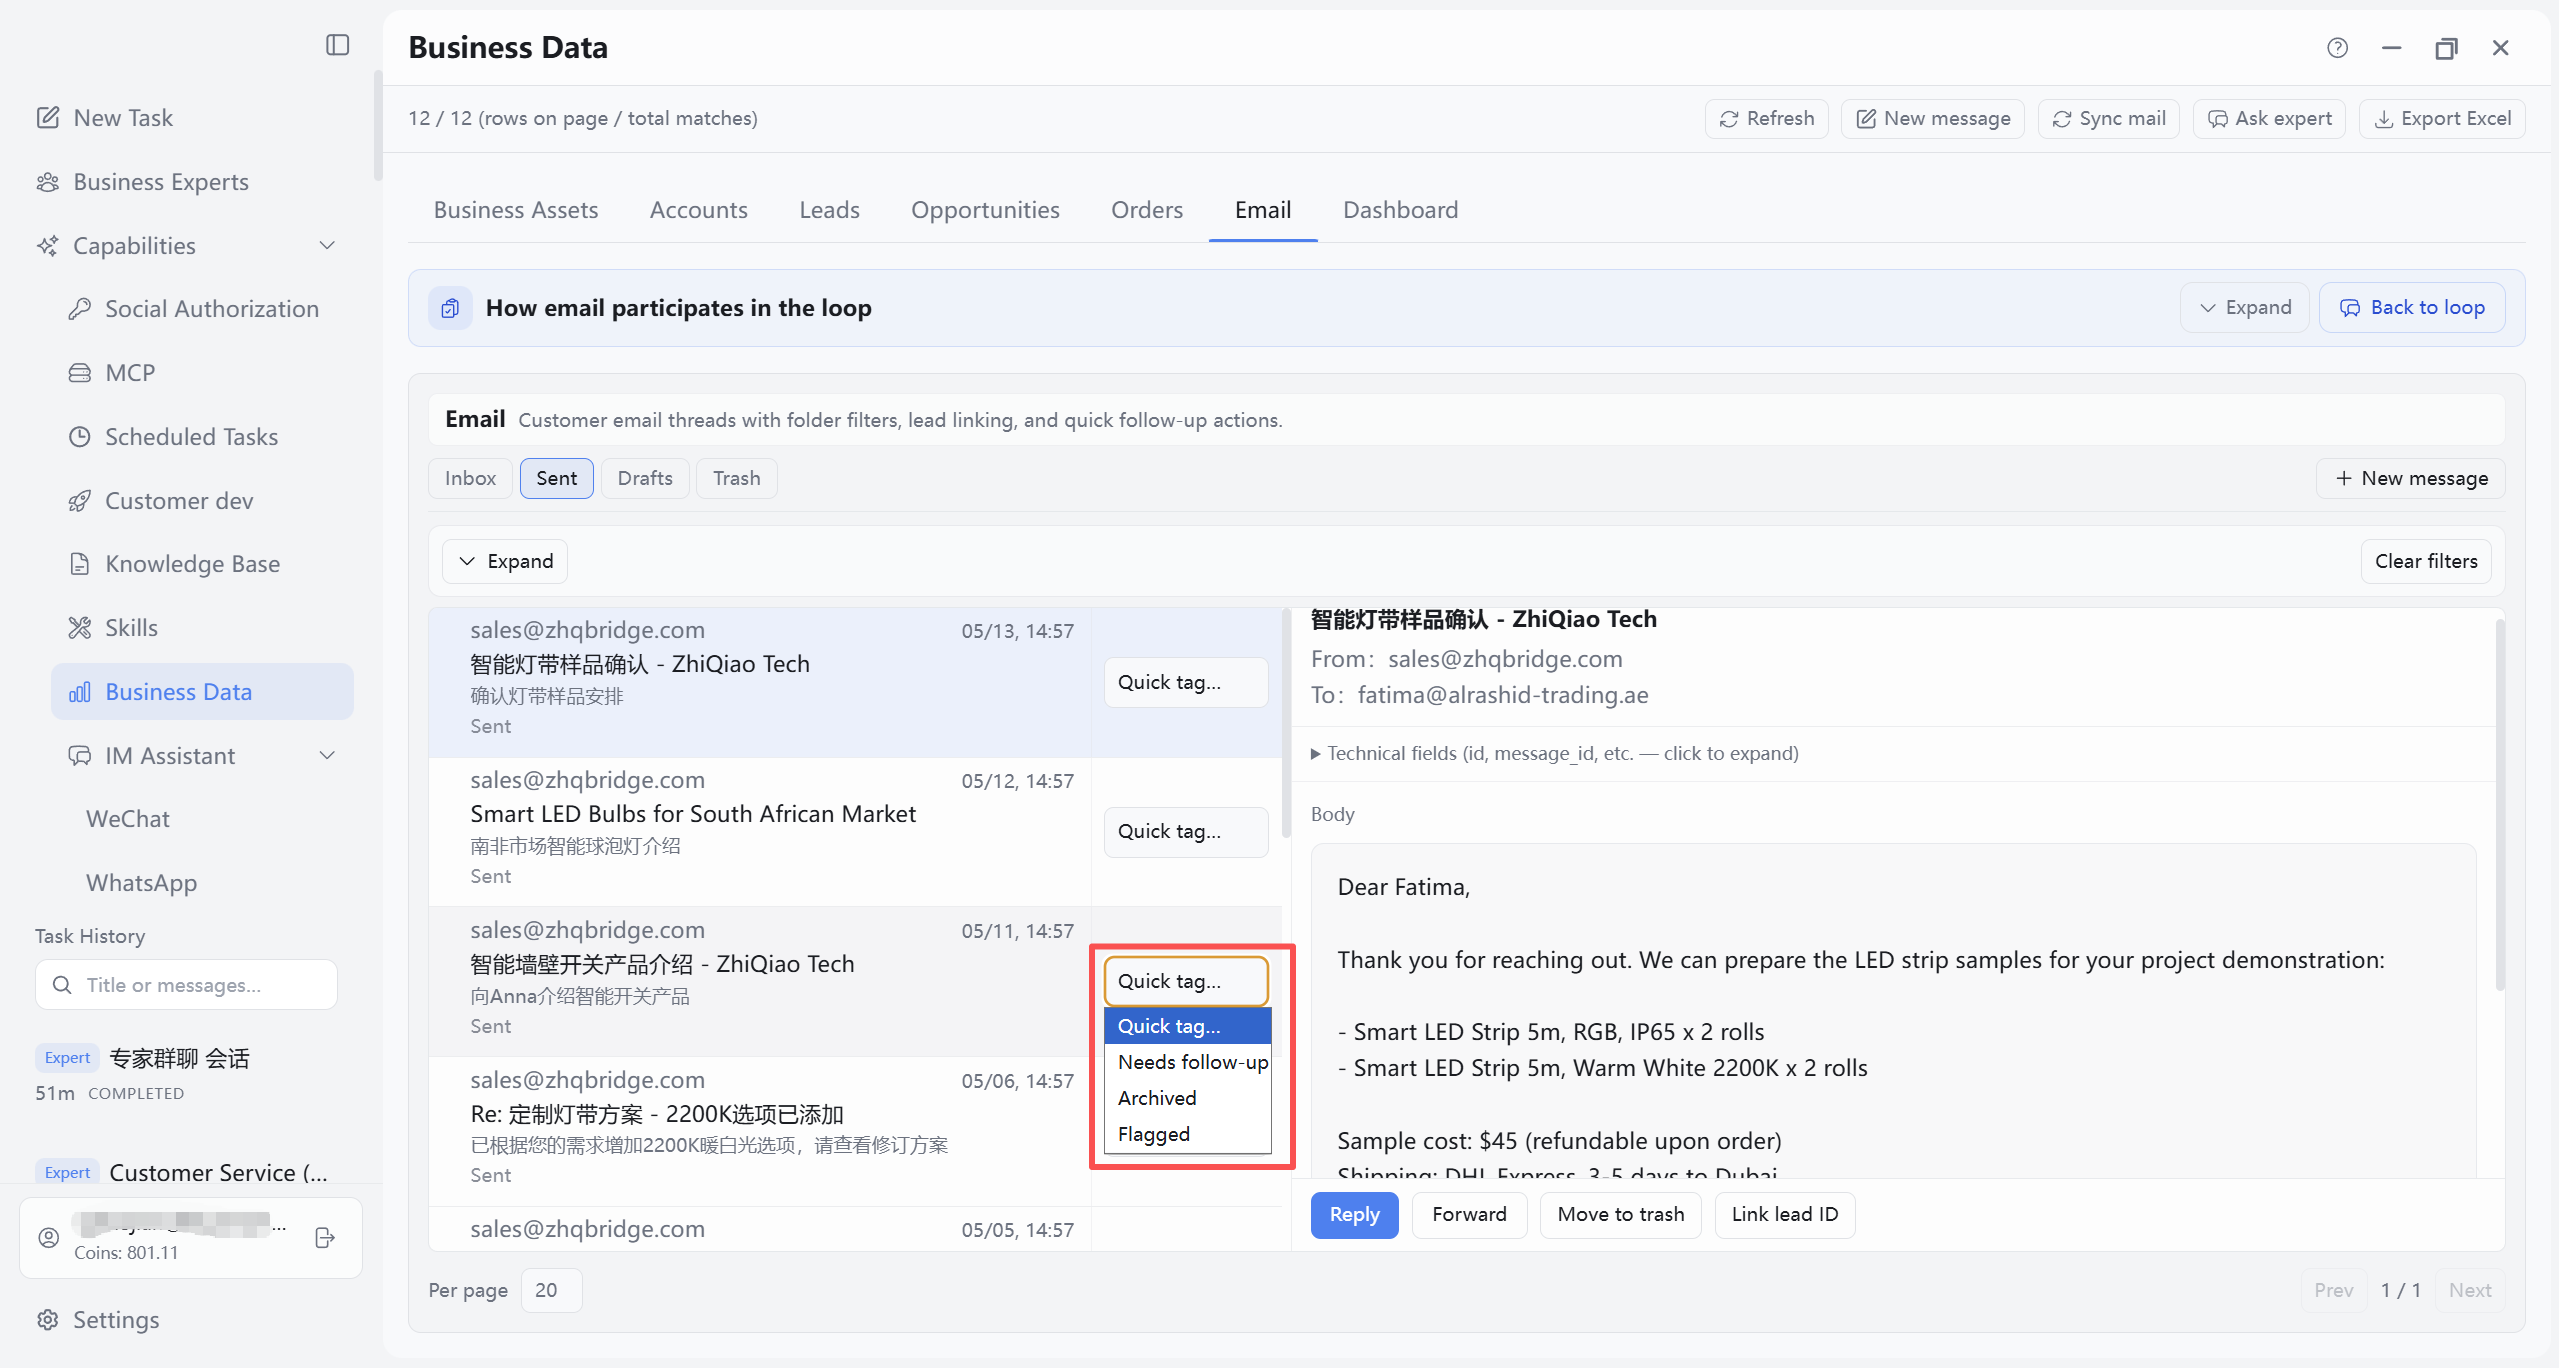Switch to the Leads tab
Image resolution: width=2559 pixels, height=1368 pixels.
click(829, 210)
